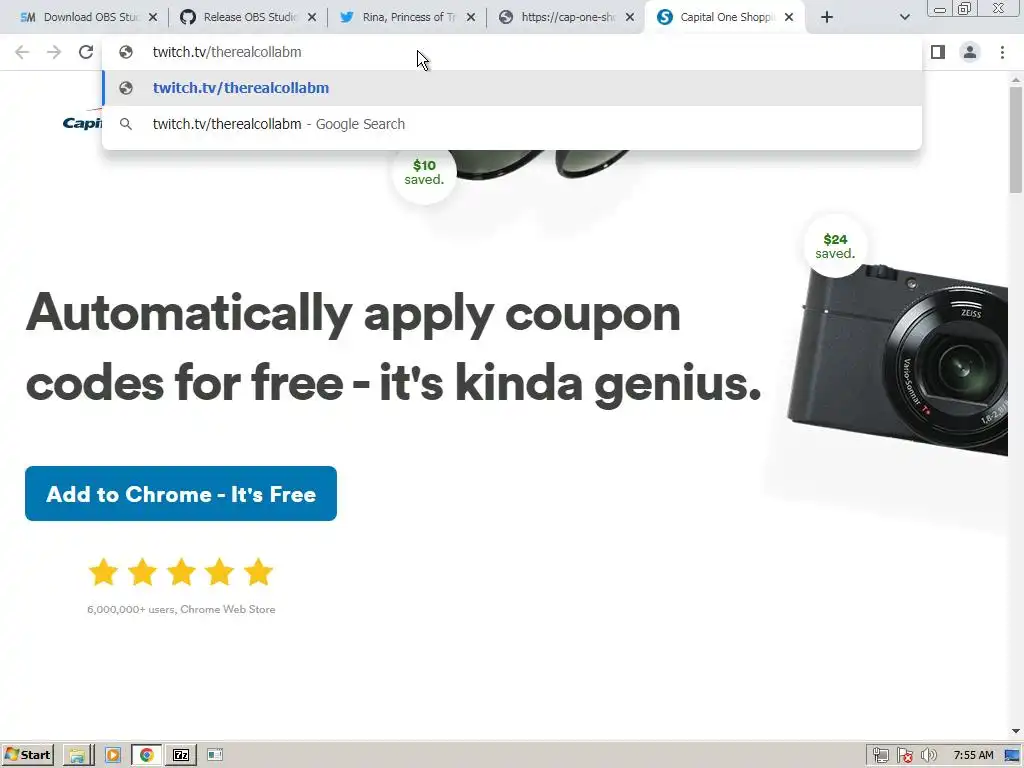Expand the tab search dropdown arrow
1024x768 pixels.
(x=904, y=18)
